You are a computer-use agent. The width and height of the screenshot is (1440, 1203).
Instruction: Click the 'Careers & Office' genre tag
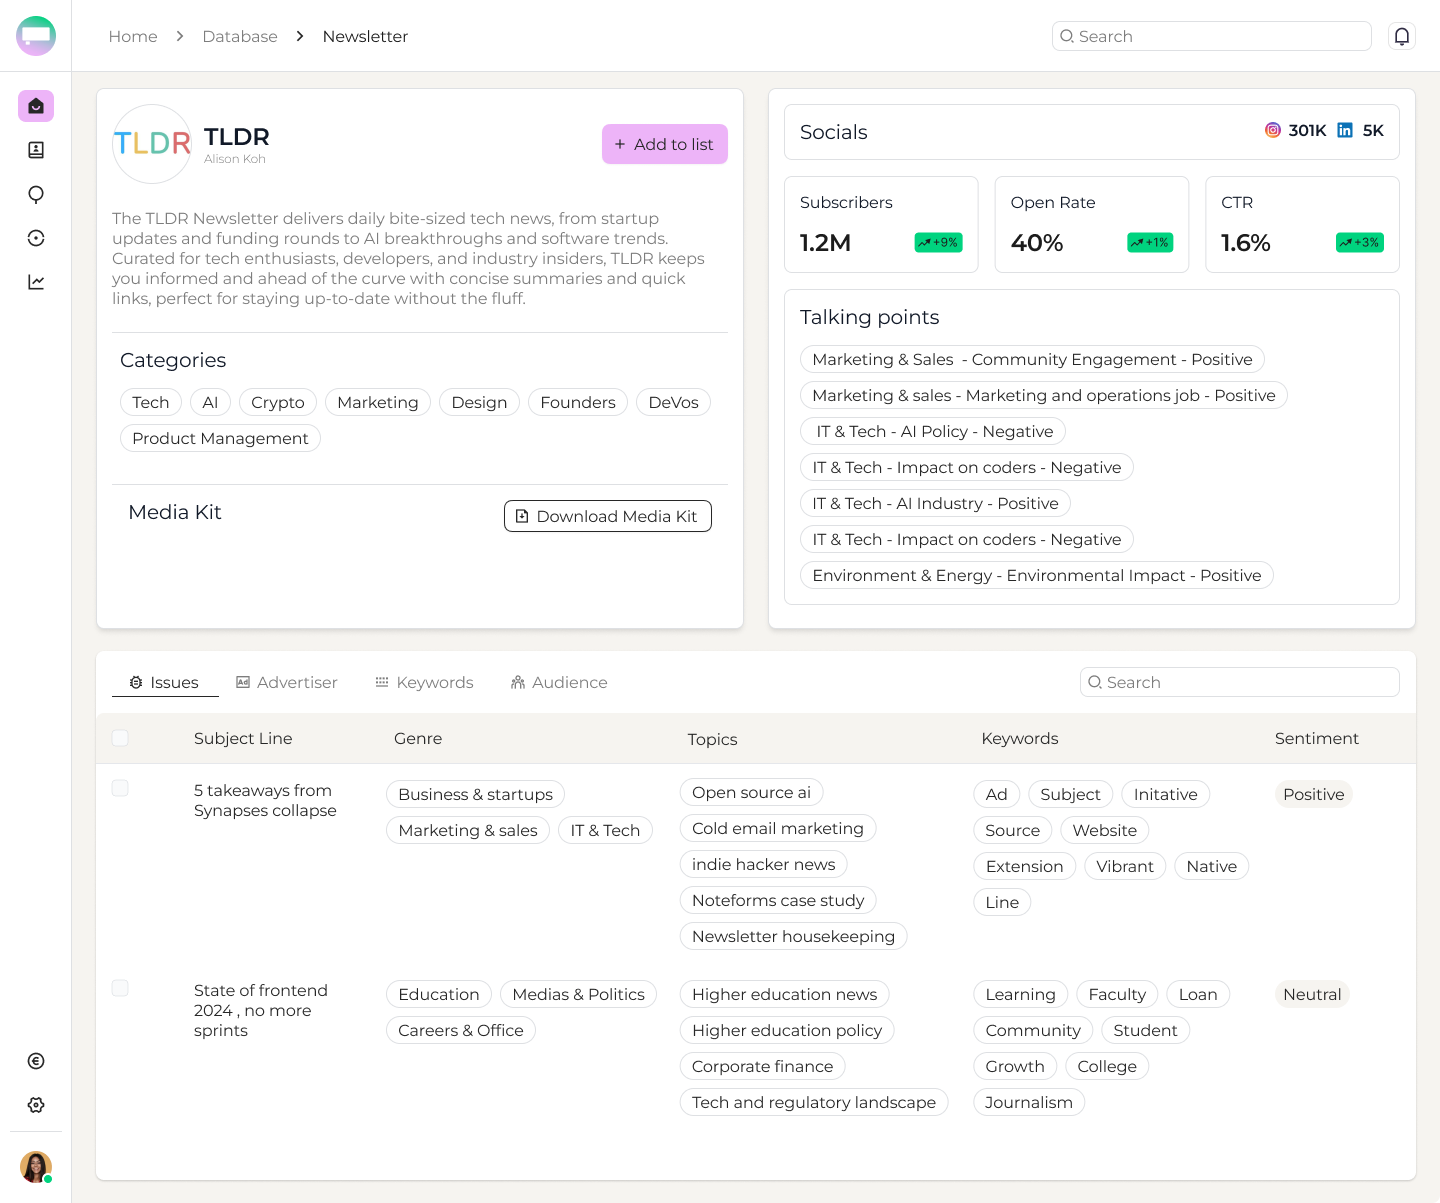coord(461,1030)
